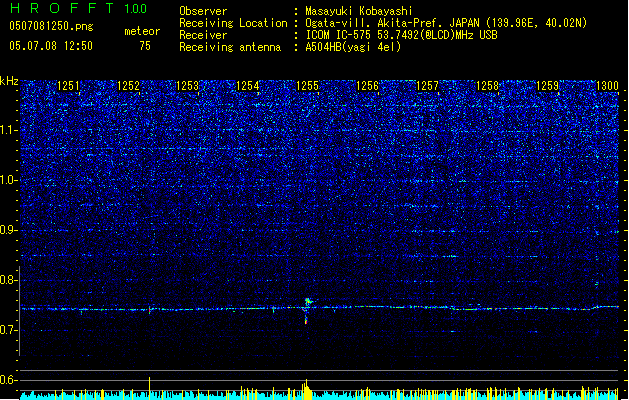
Task: Click the 1255 time marker
Action: point(307,86)
